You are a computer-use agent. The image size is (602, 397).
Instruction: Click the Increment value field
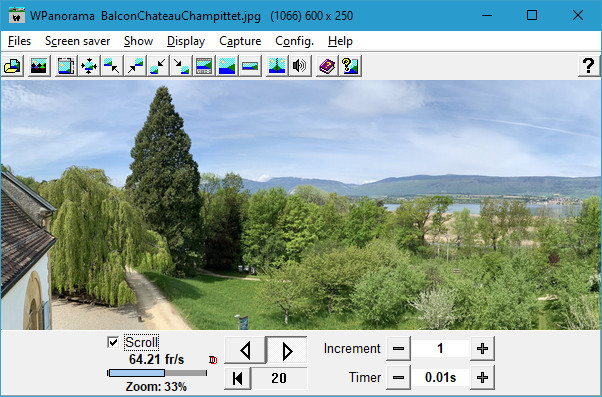[x=440, y=349]
